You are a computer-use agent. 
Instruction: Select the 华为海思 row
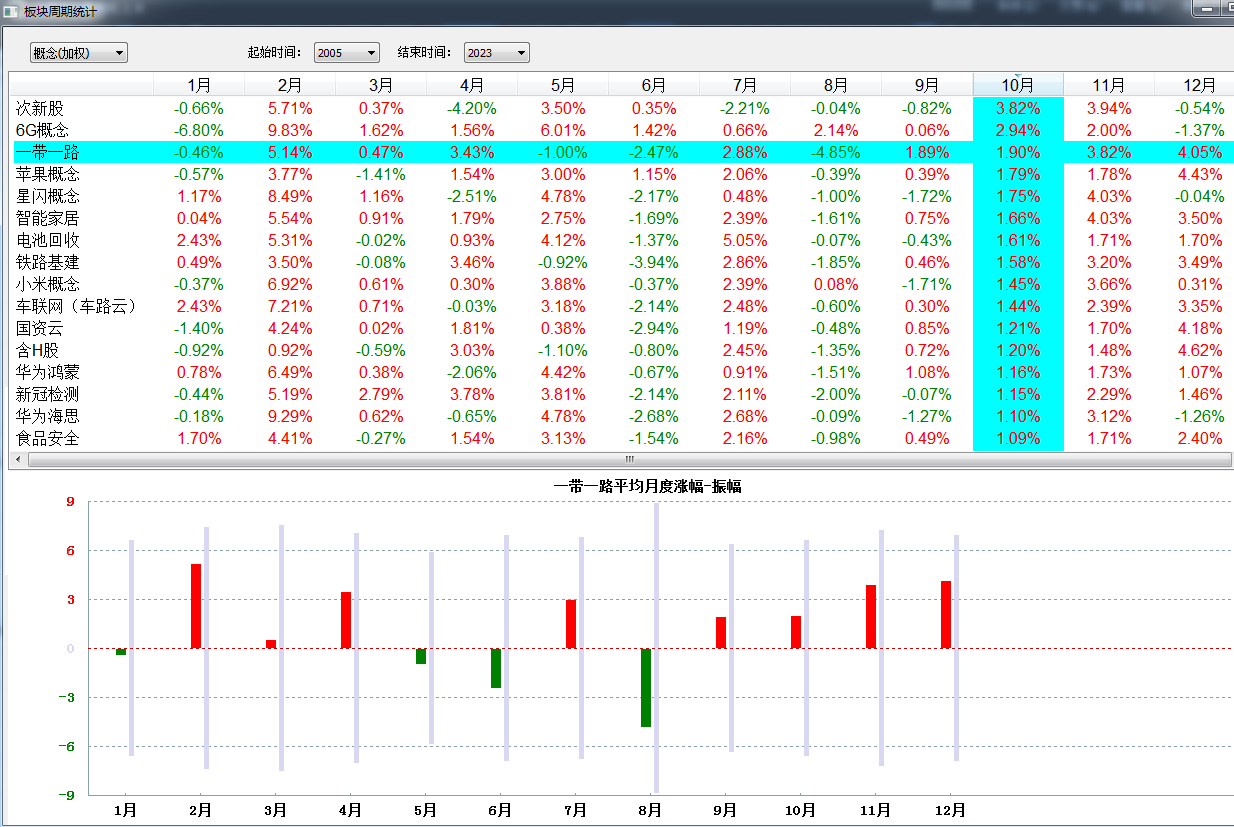pos(621,416)
